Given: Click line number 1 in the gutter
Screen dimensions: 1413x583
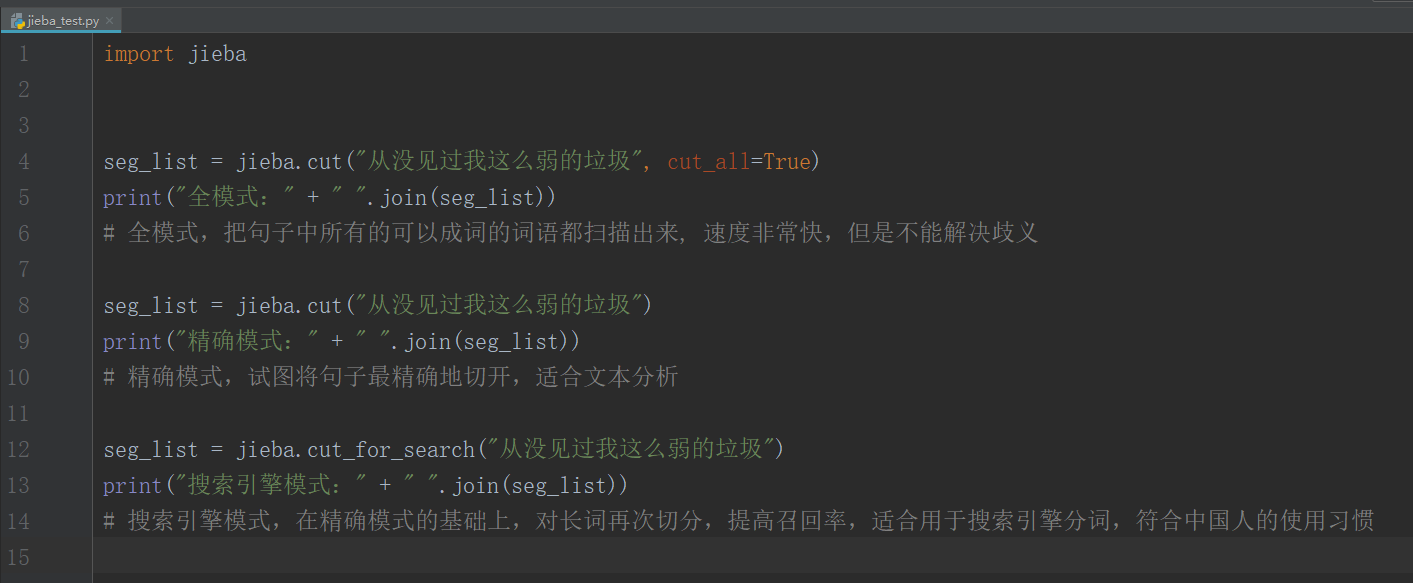Looking at the screenshot, I should pos(23,54).
